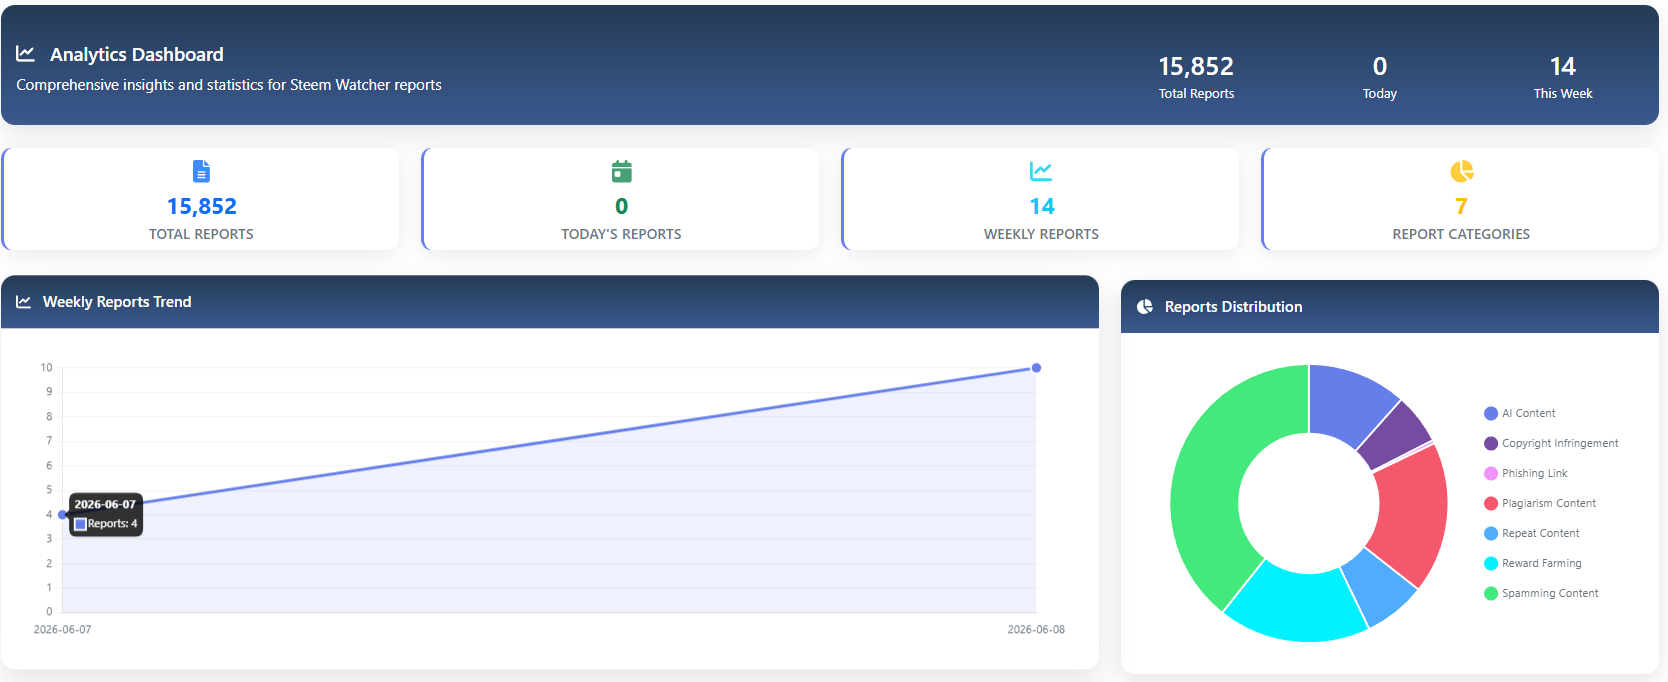Click the 2026-06-07 data point on trend line
The image size is (1668, 682).
(x=63, y=514)
